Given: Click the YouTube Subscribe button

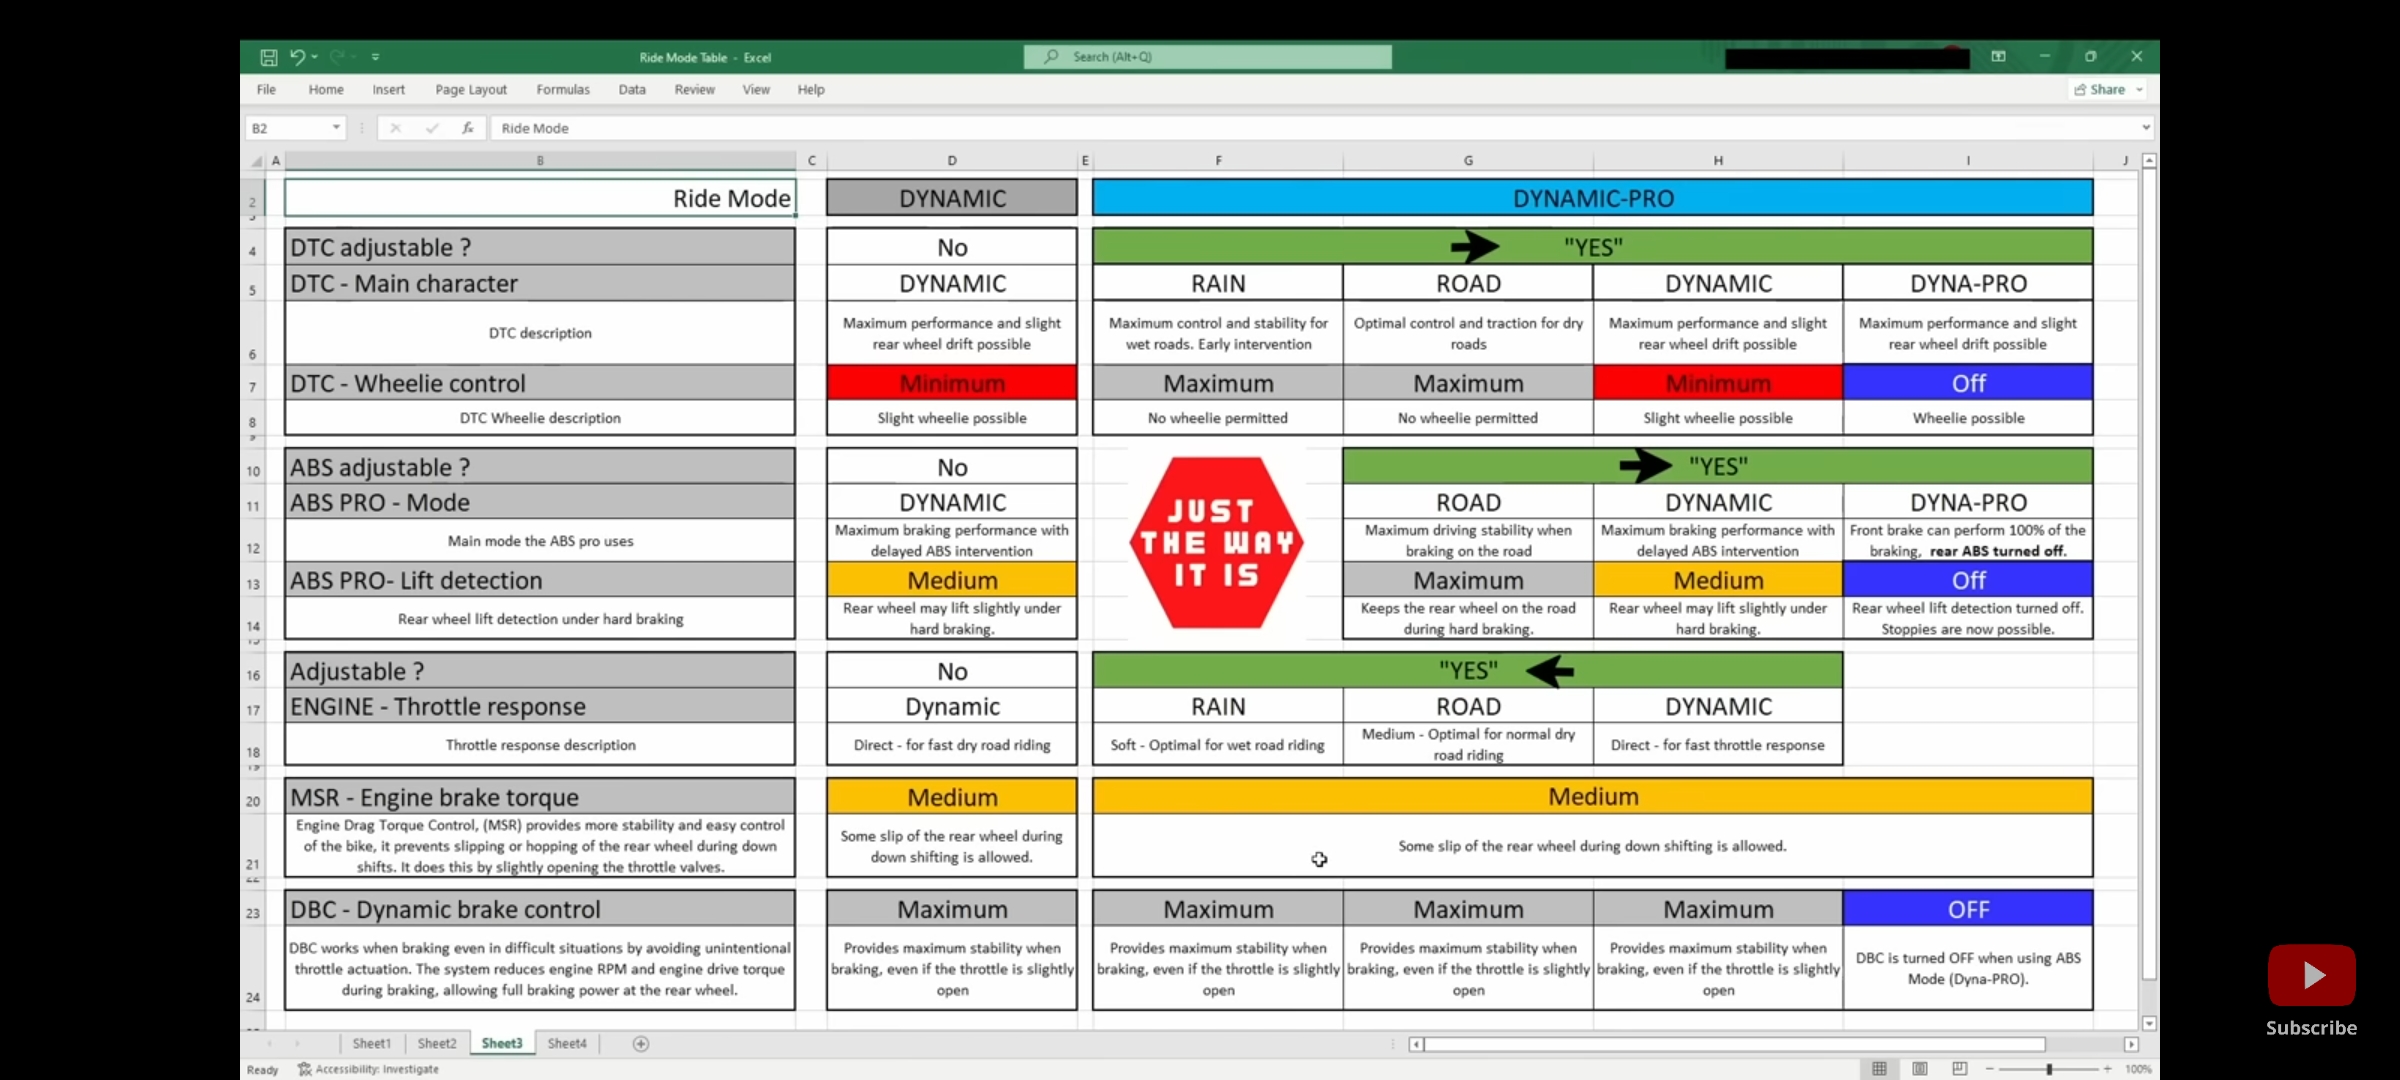Looking at the screenshot, I should [2311, 976].
